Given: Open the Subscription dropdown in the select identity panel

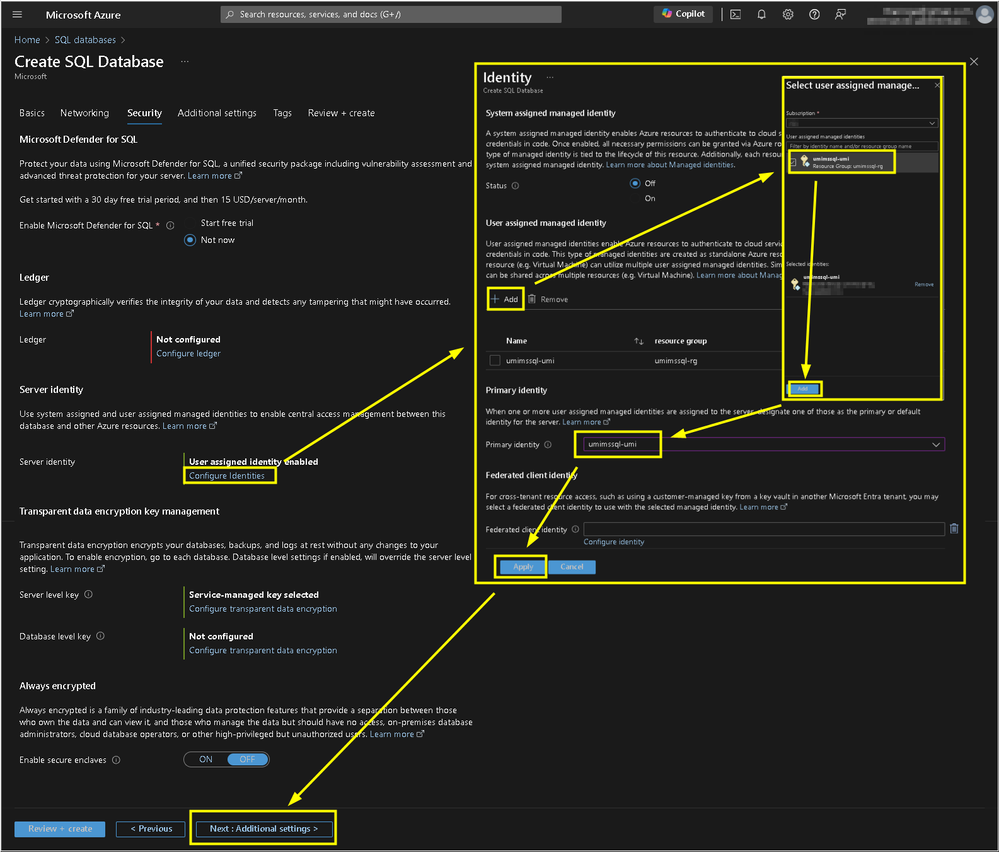Looking at the screenshot, I should 862,123.
